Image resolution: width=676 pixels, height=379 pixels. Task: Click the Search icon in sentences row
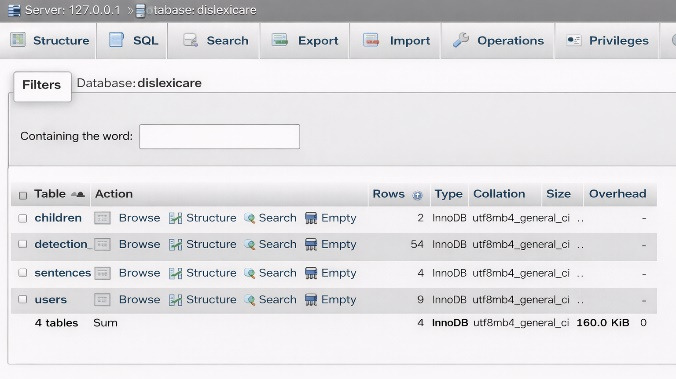[x=250, y=273]
